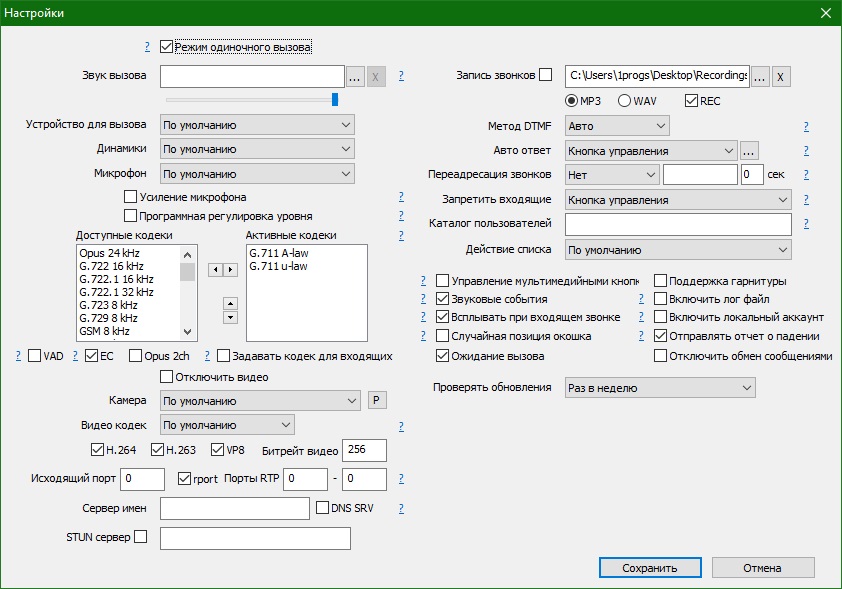Enable microphone amplification checkbox
Viewport: 842px width, 589px height.
tap(130, 197)
